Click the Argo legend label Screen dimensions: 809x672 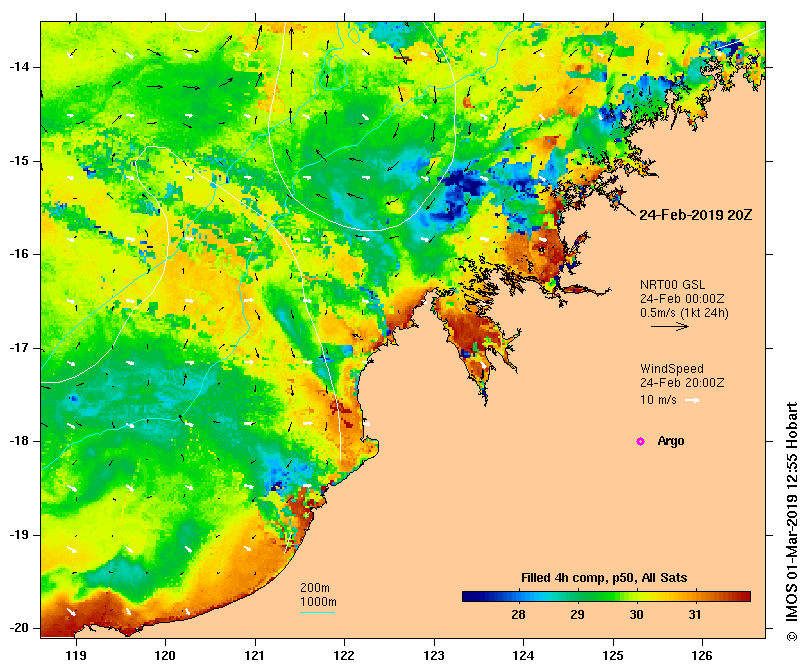point(671,441)
